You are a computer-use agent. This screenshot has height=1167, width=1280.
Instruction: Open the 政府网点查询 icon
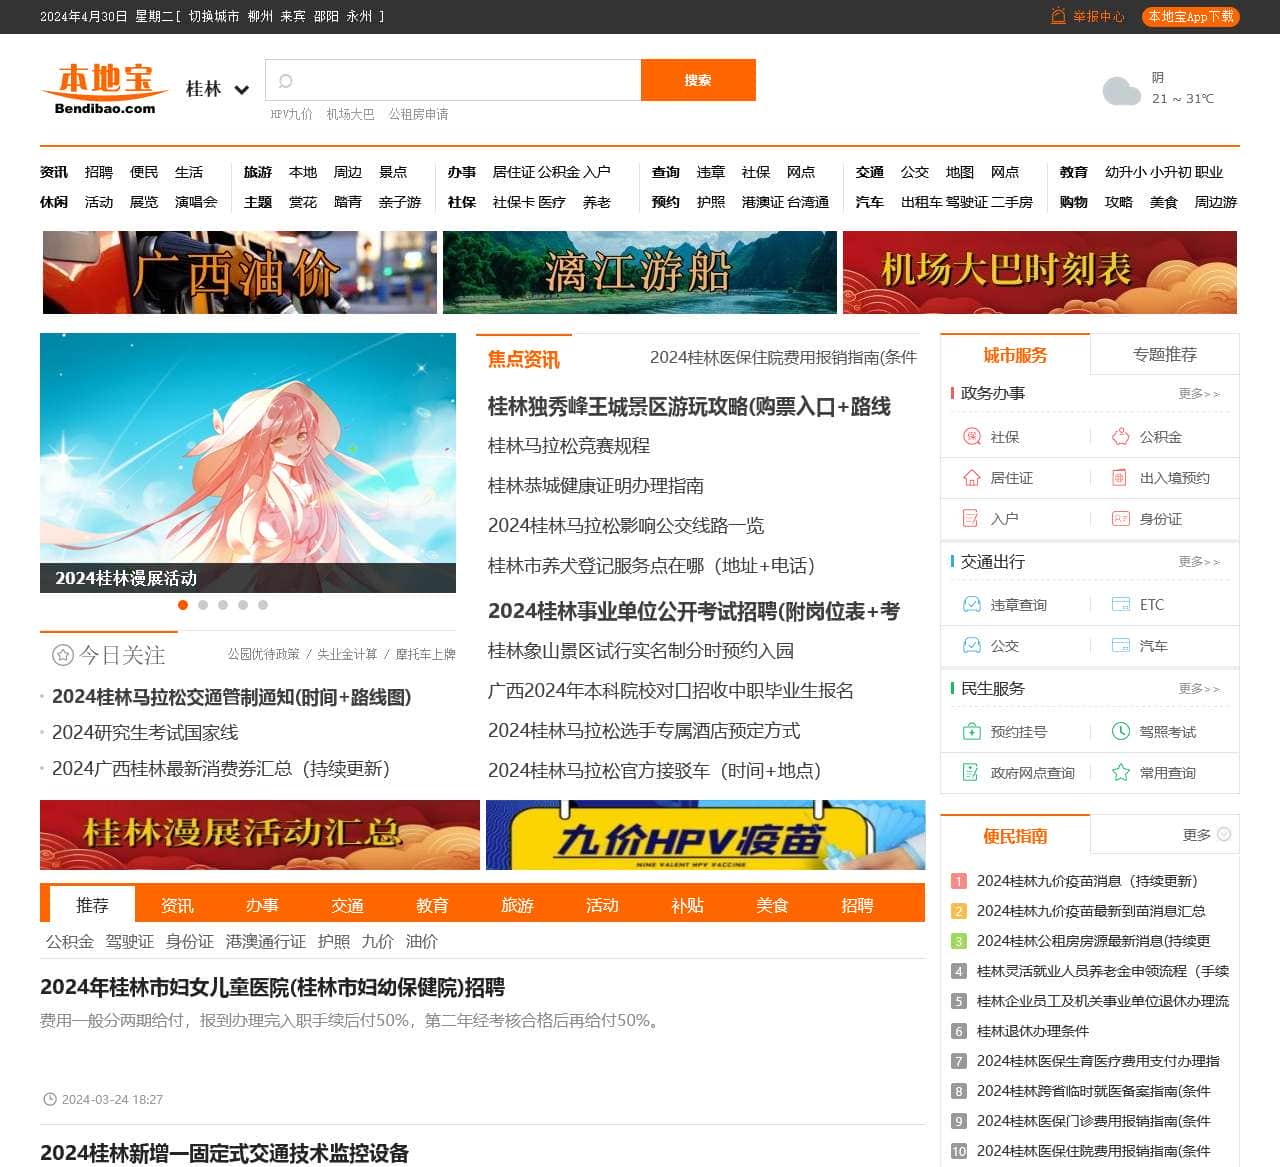coord(971,773)
